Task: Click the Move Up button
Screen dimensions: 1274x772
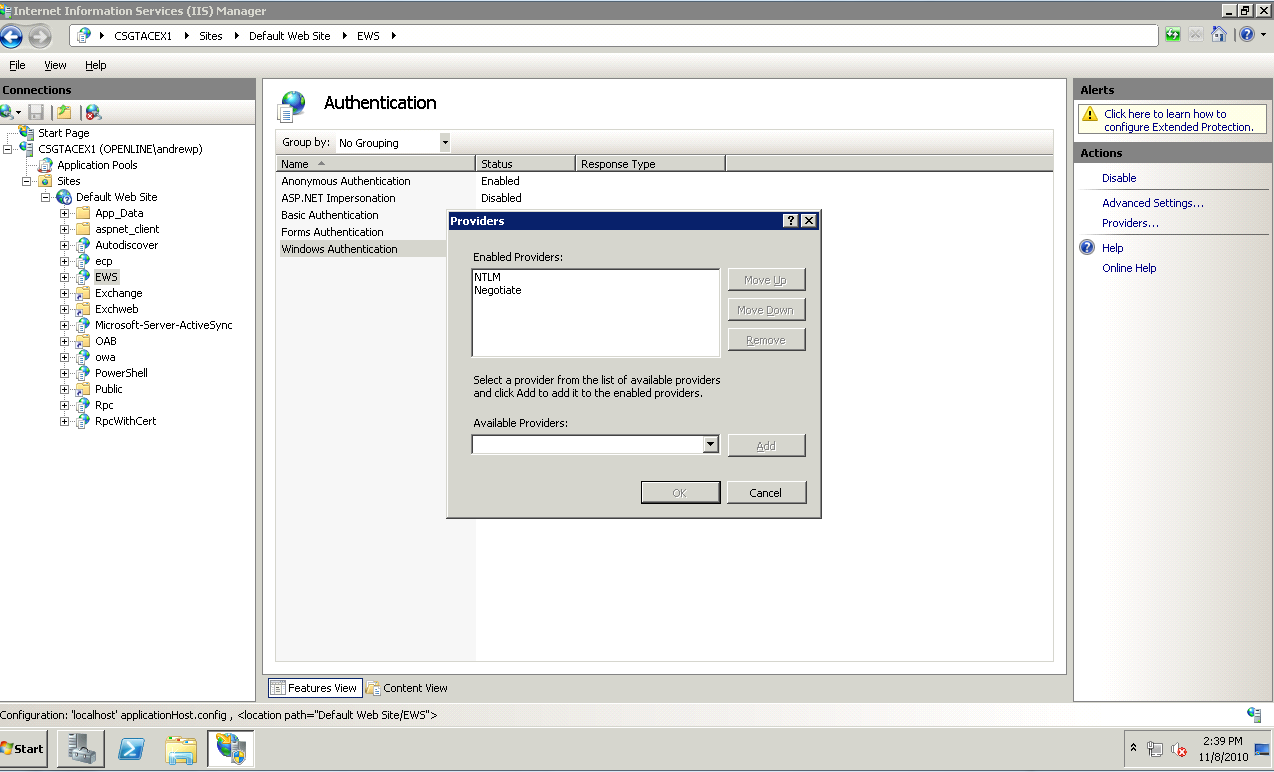Action: click(x=766, y=280)
